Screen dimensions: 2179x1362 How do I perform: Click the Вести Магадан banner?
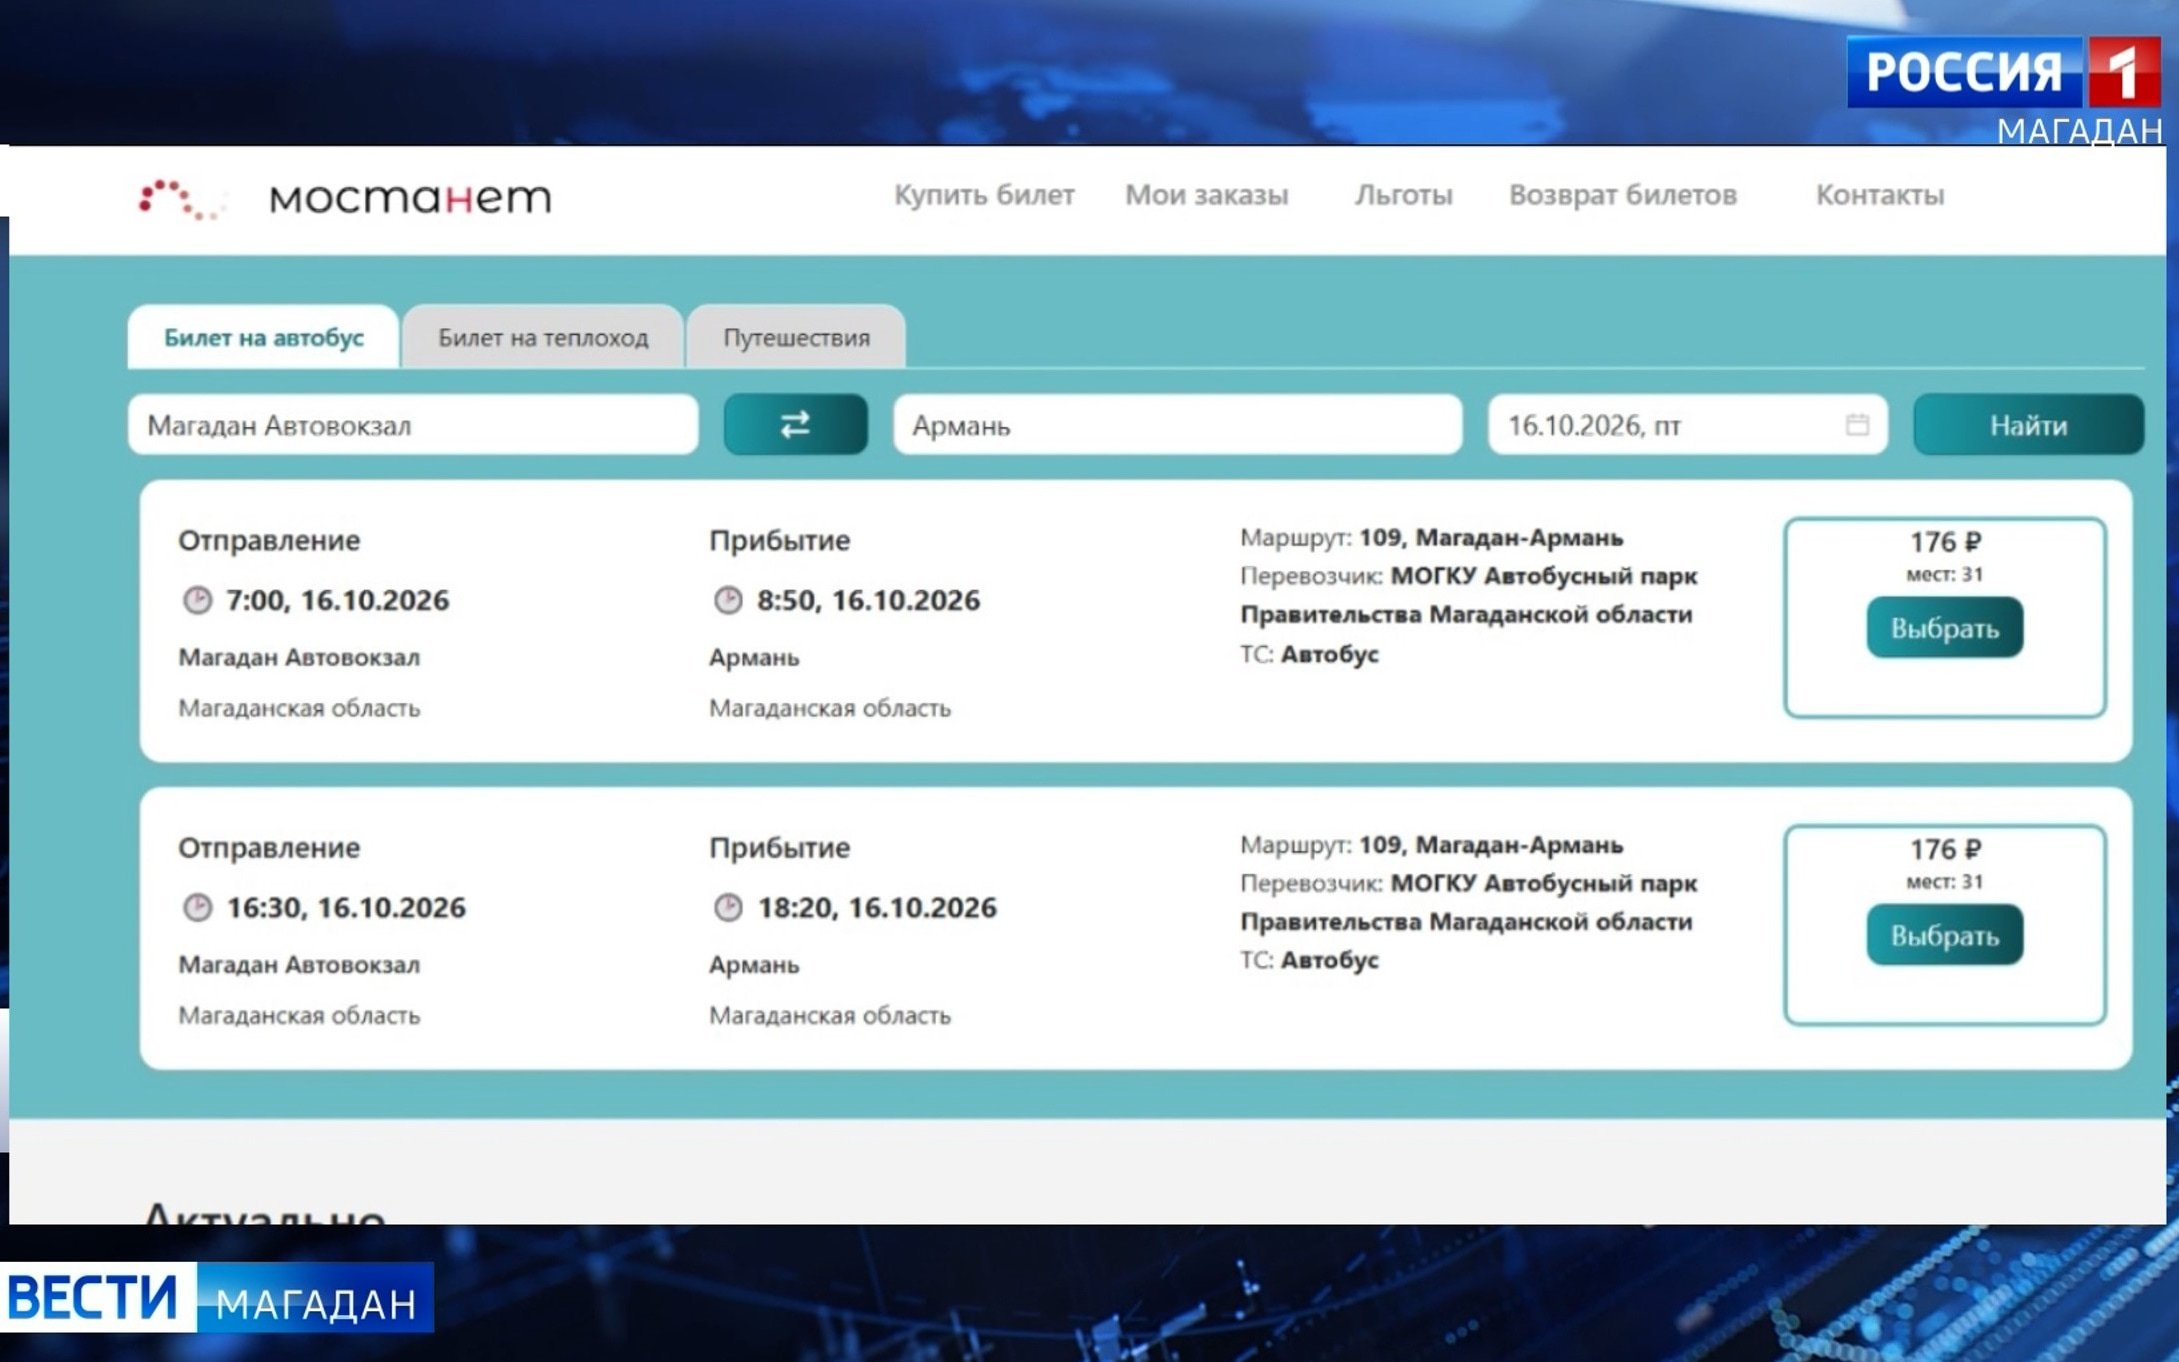pos(217,1298)
